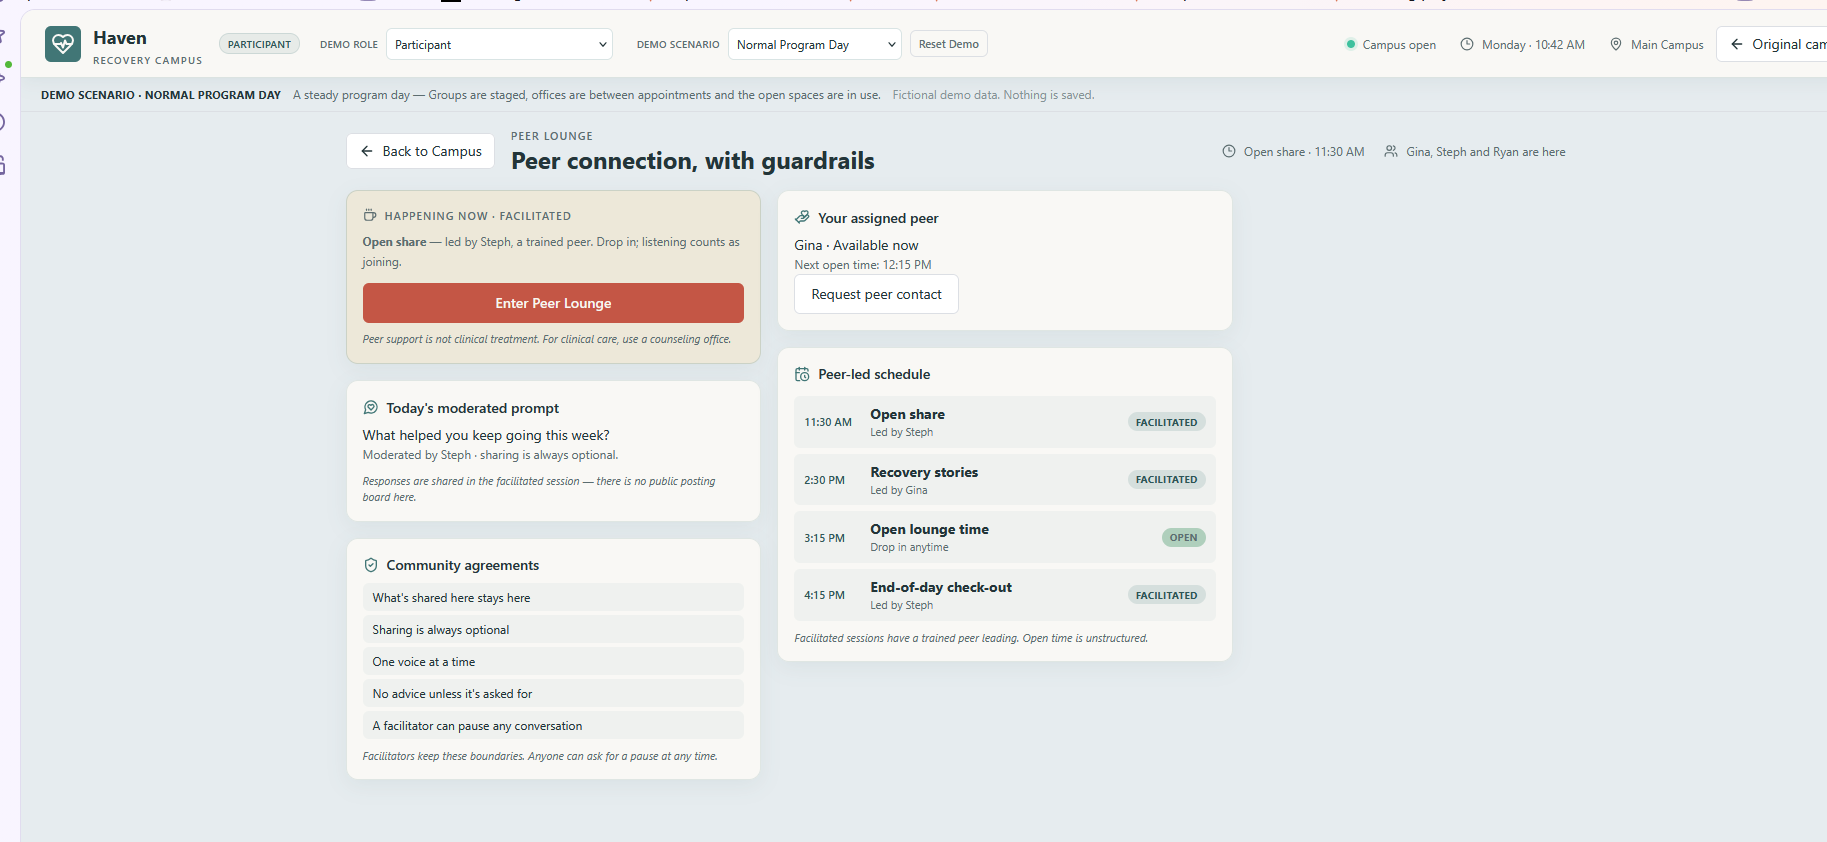Click the Main Campus label in the header
Image resolution: width=1827 pixels, height=842 pixels.
[1667, 44]
